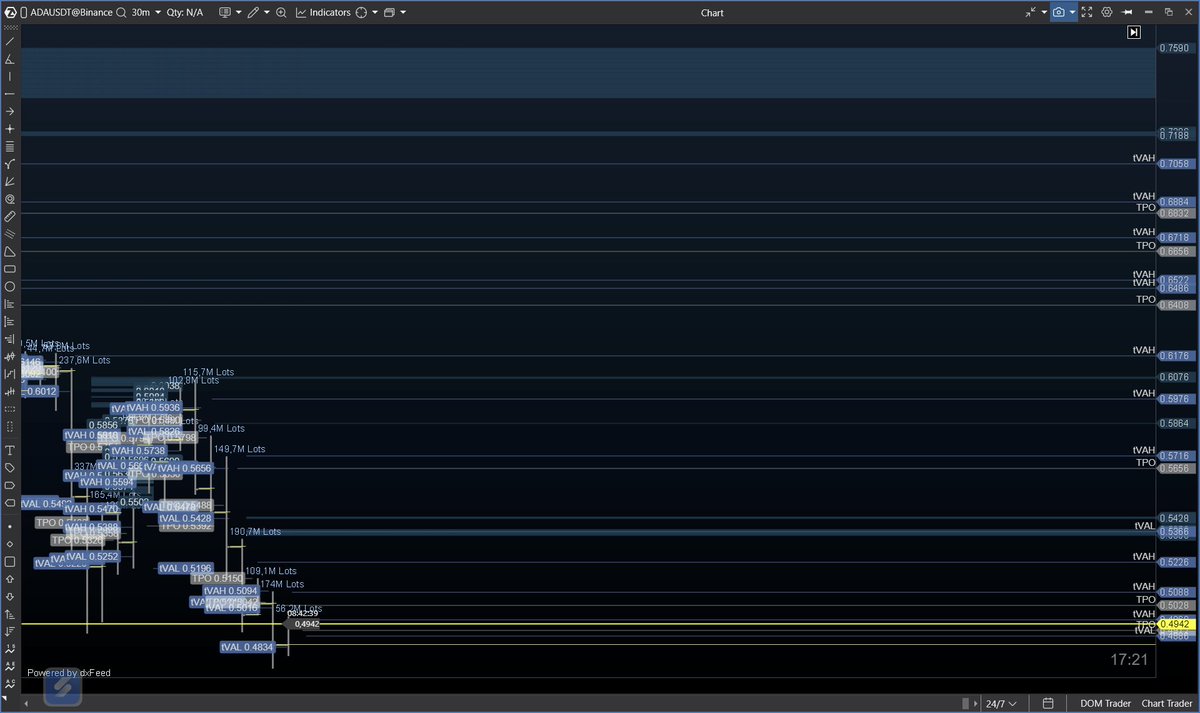
Task: Expand crosshair mode dropdown arrow
Action: pyautogui.click(x=375, y=13)
